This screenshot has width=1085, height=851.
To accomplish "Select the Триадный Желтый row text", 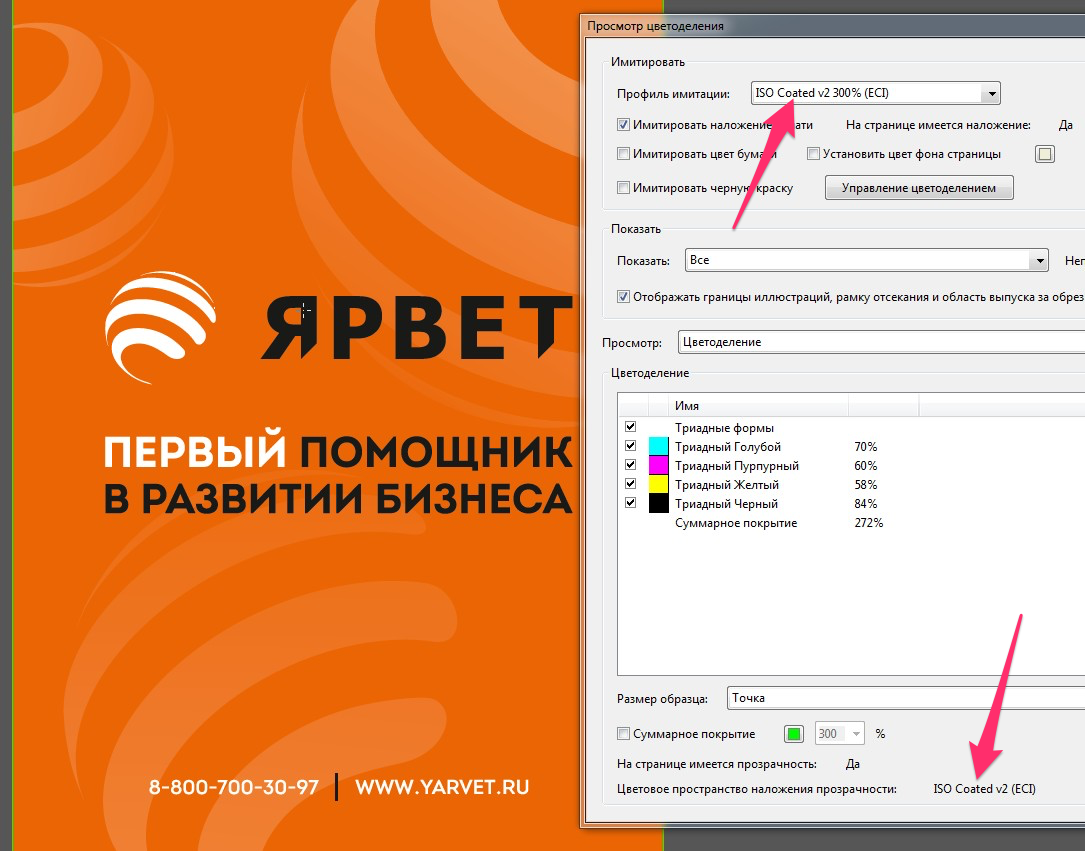I will tap(727, 485).
